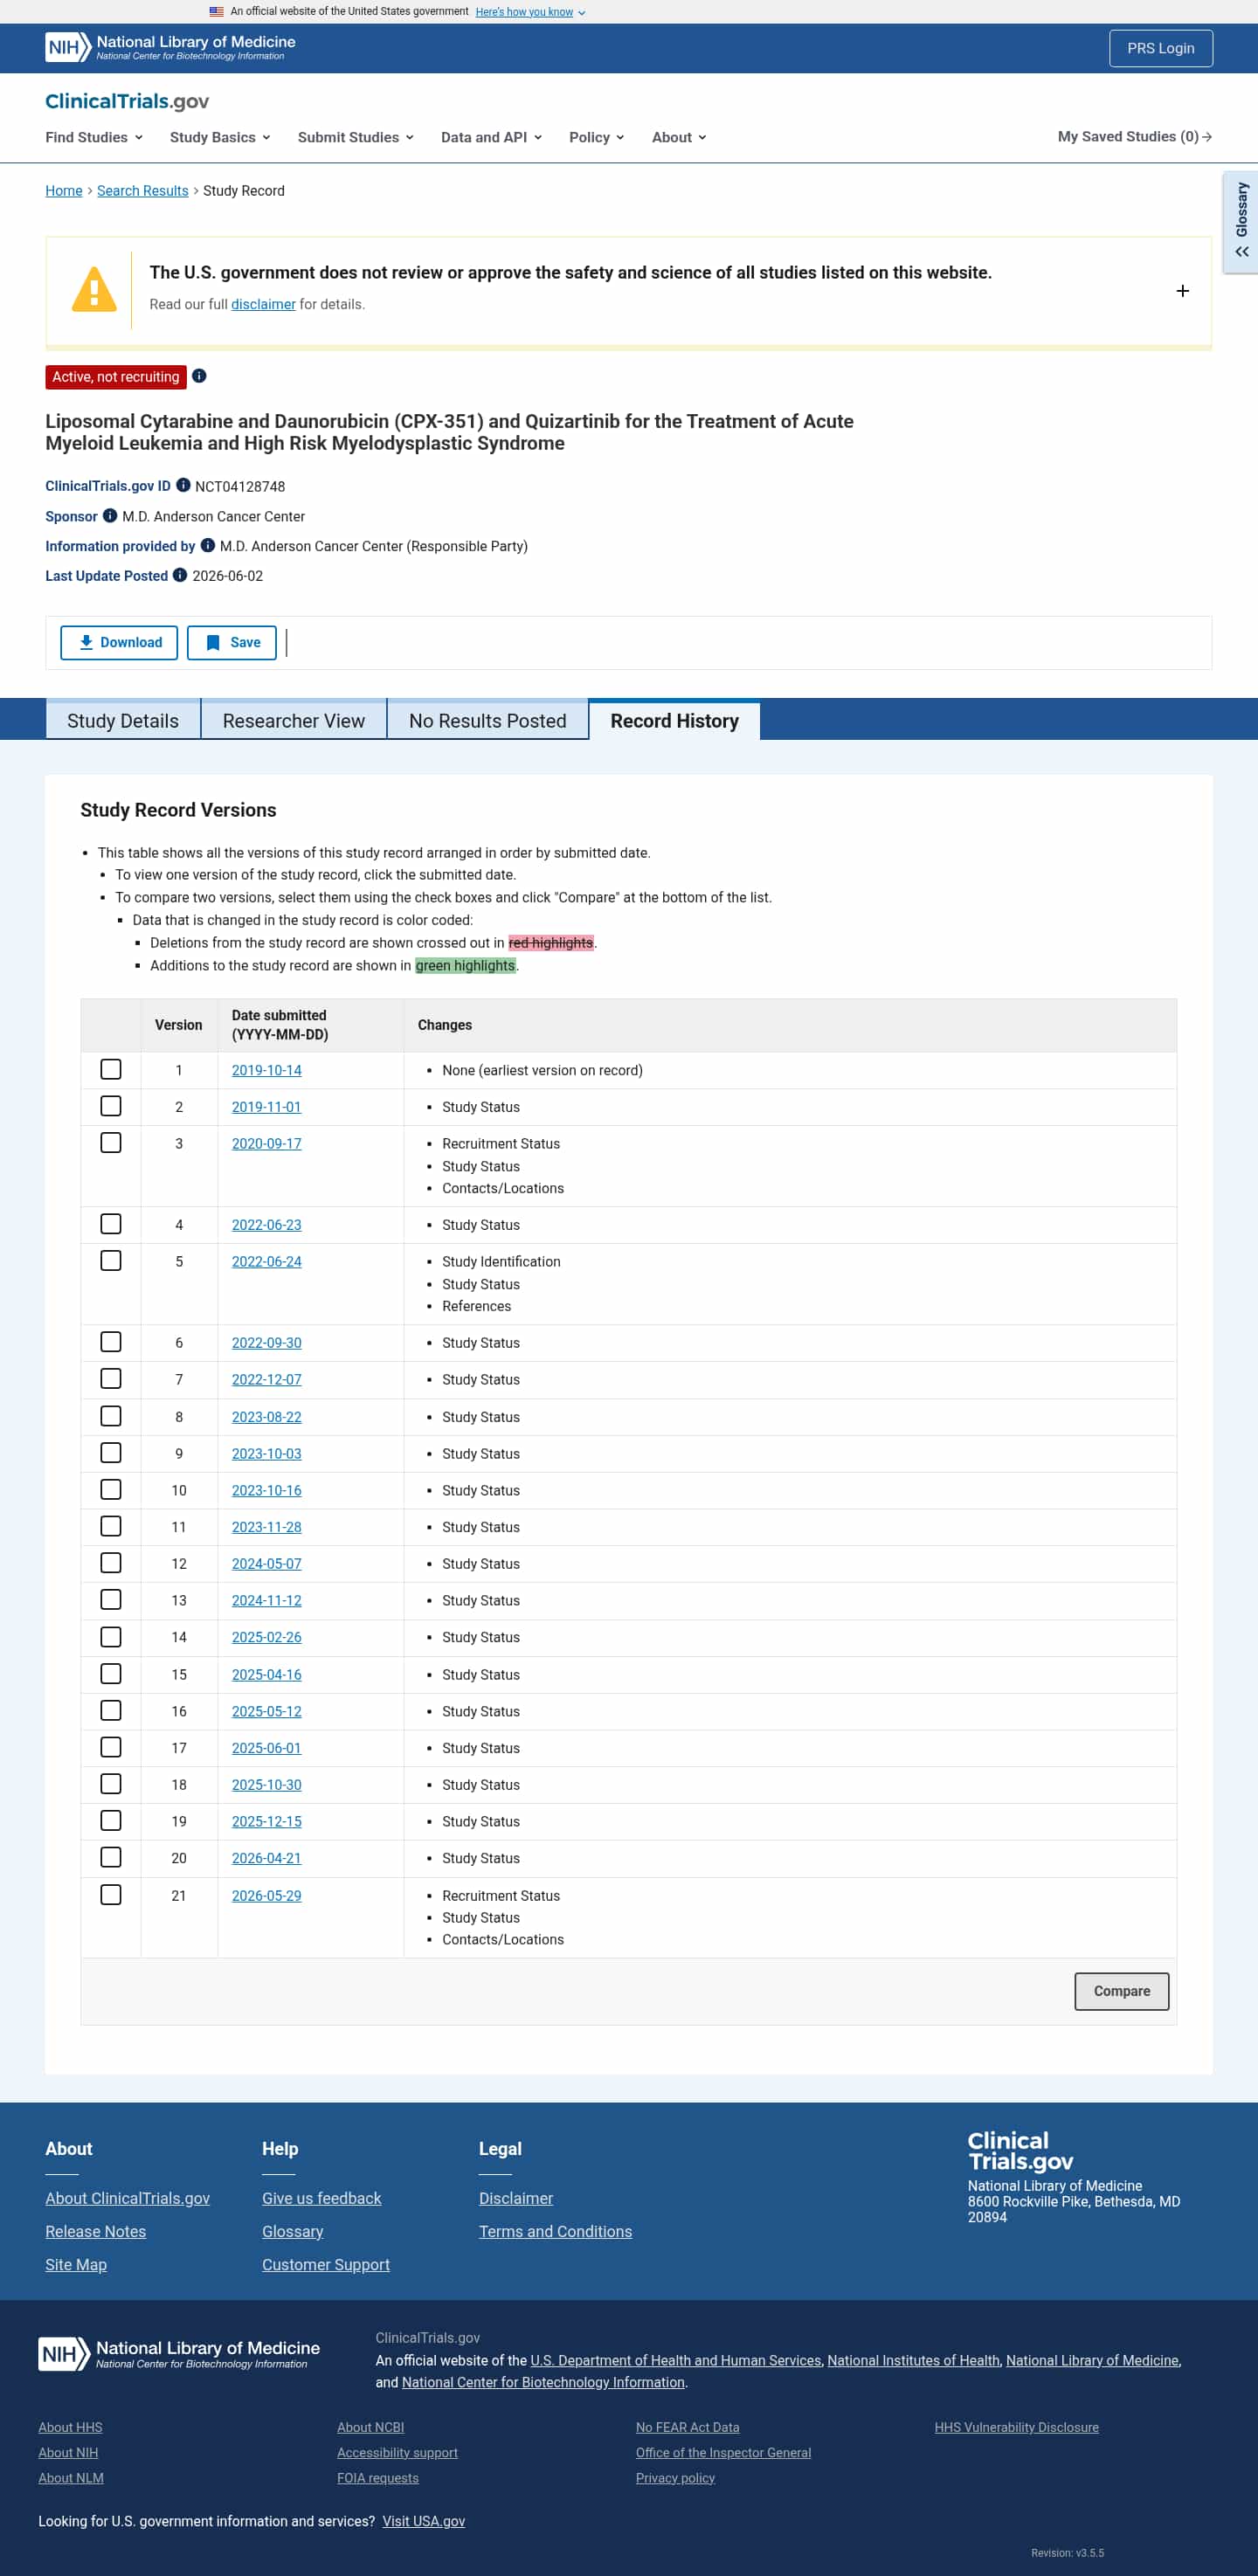Open the Researcher View tab

click(x=294, y=720)
